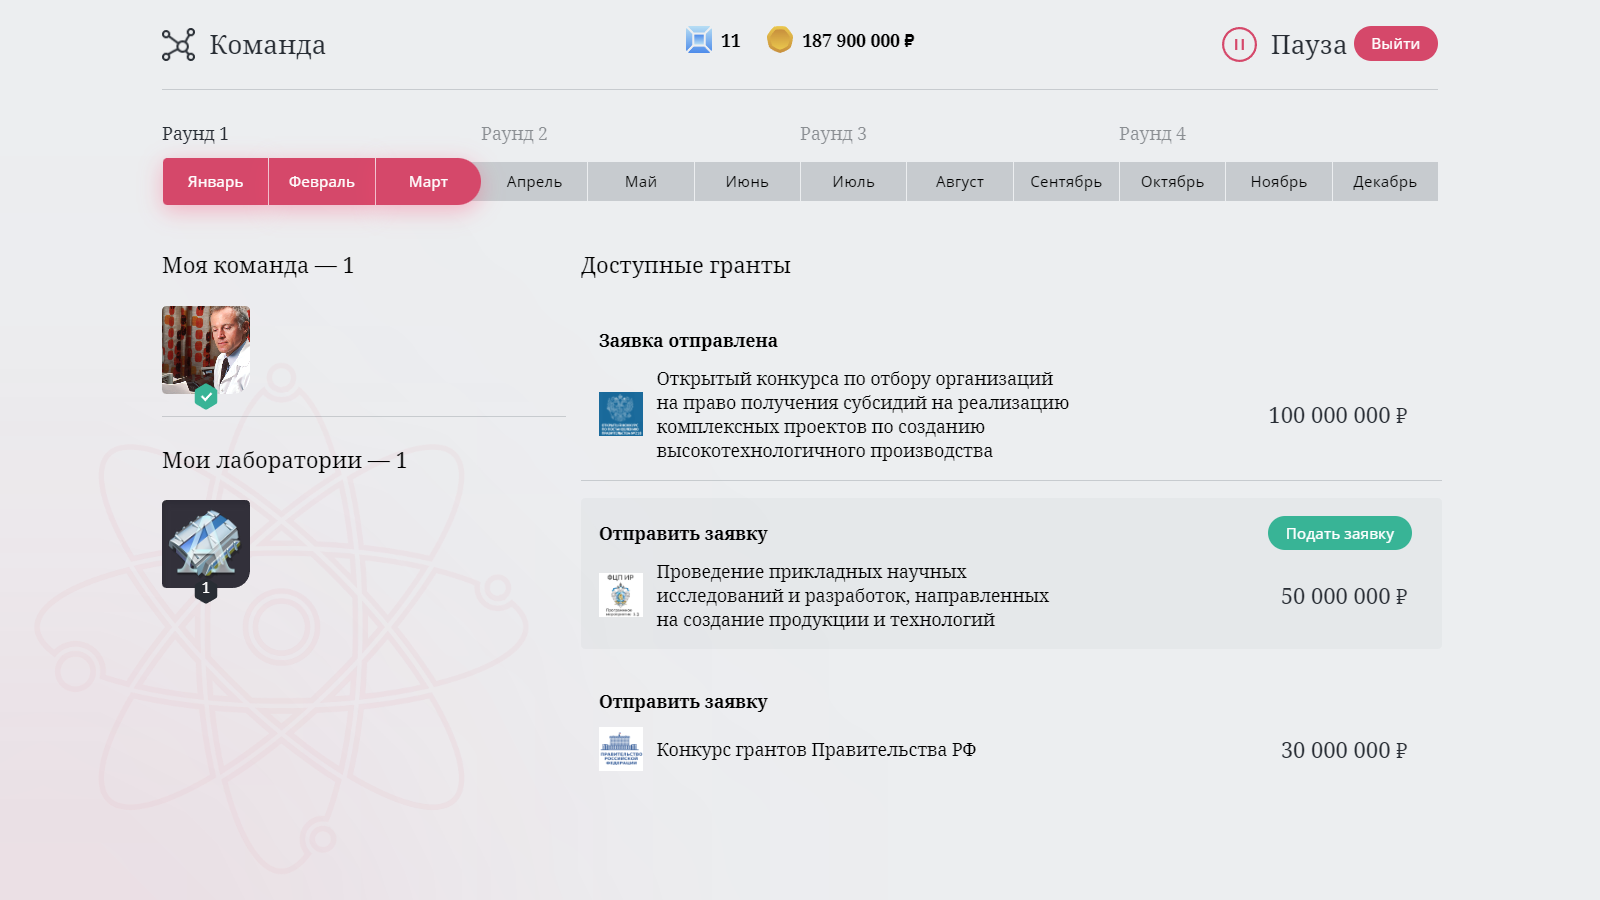Click the ФЦП ИР grant logo

(x=620, y=595)
